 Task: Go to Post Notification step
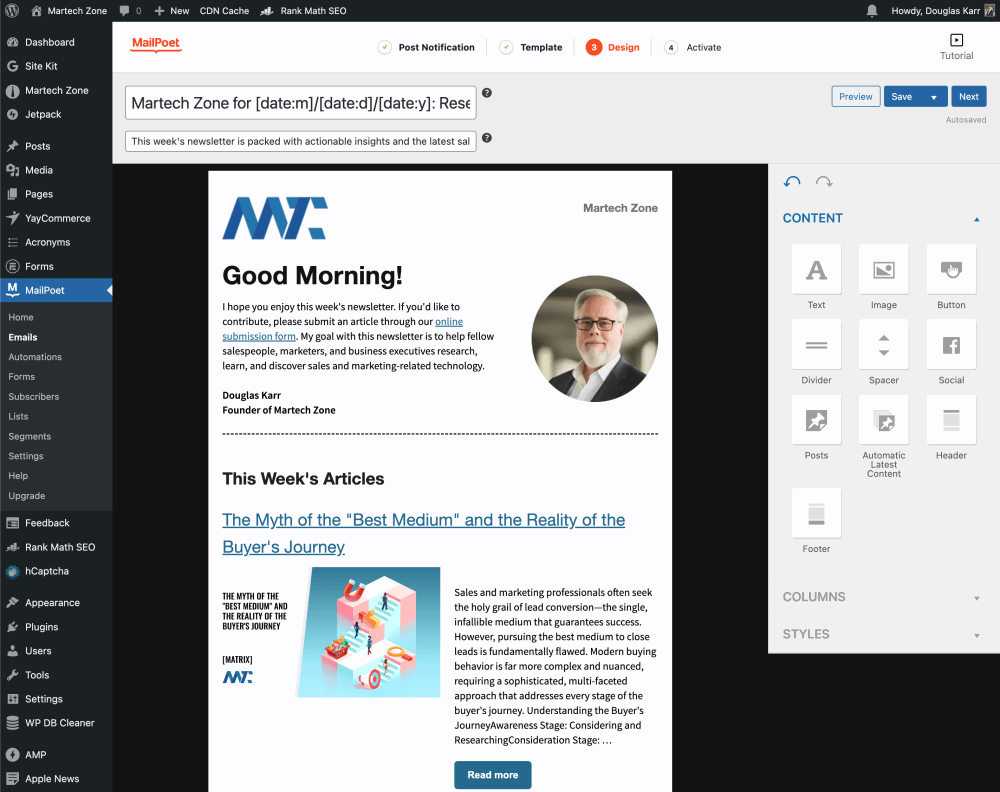[x=426, y=47]
